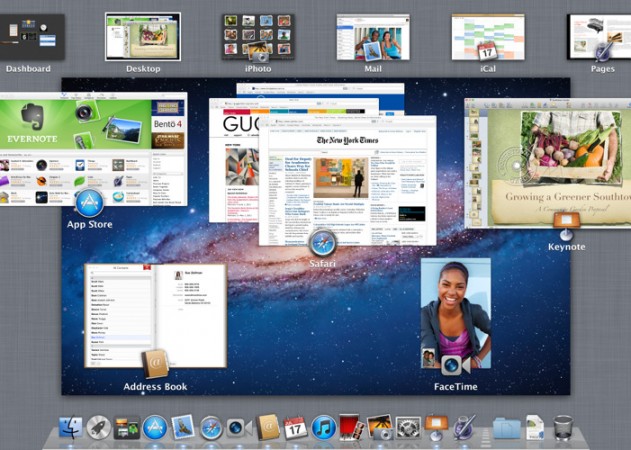Select the Keynote badge icon on presentation window

[x=566, y=225]
